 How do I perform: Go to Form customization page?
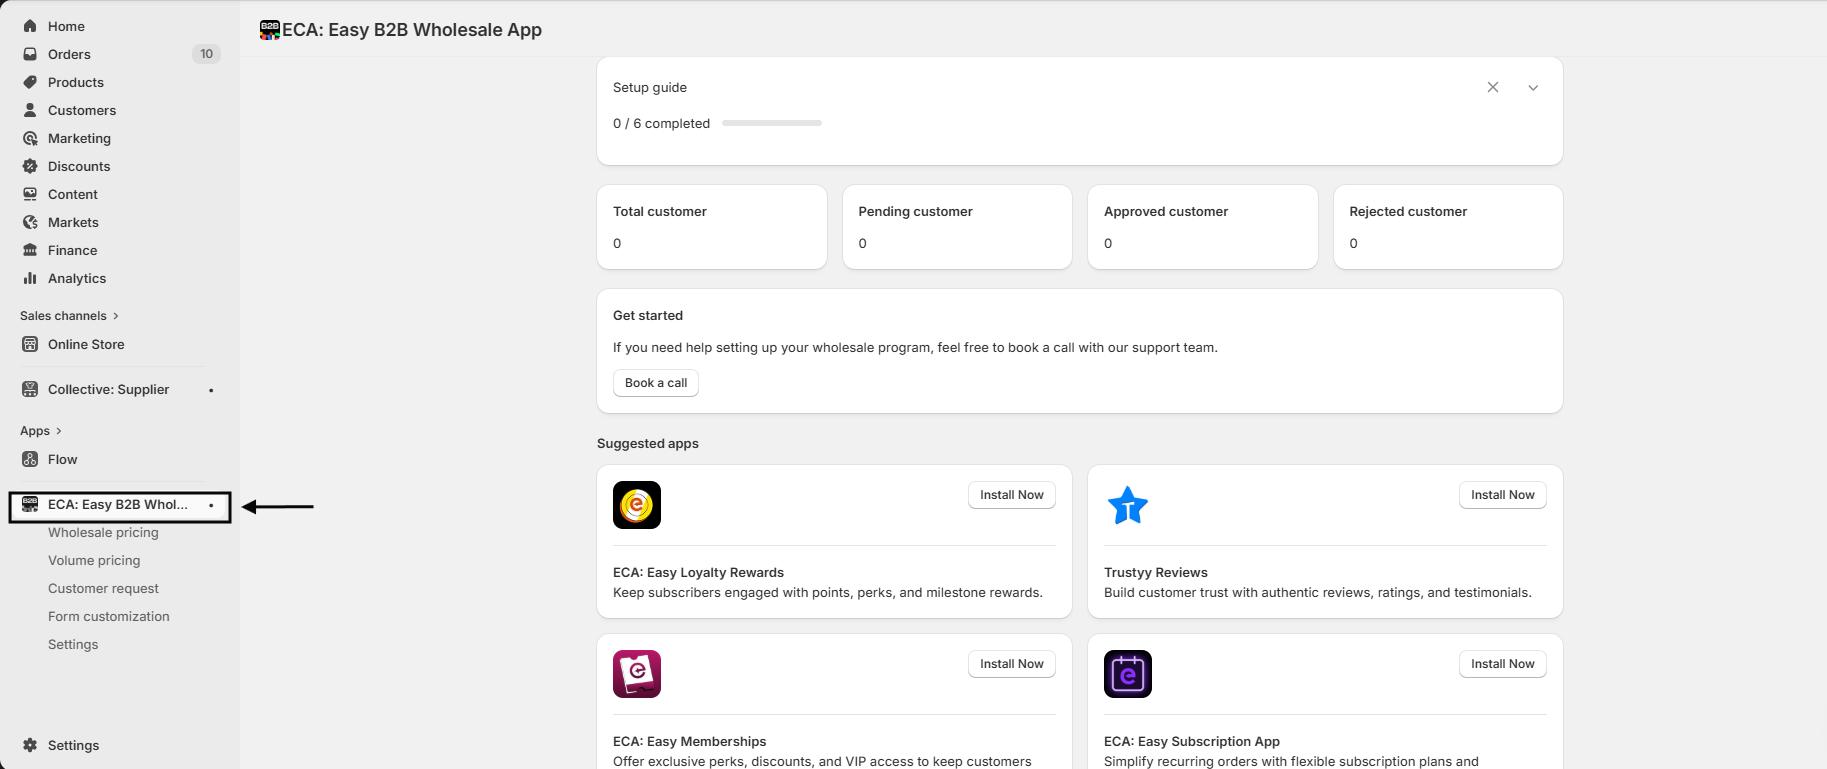pos(109,617)
